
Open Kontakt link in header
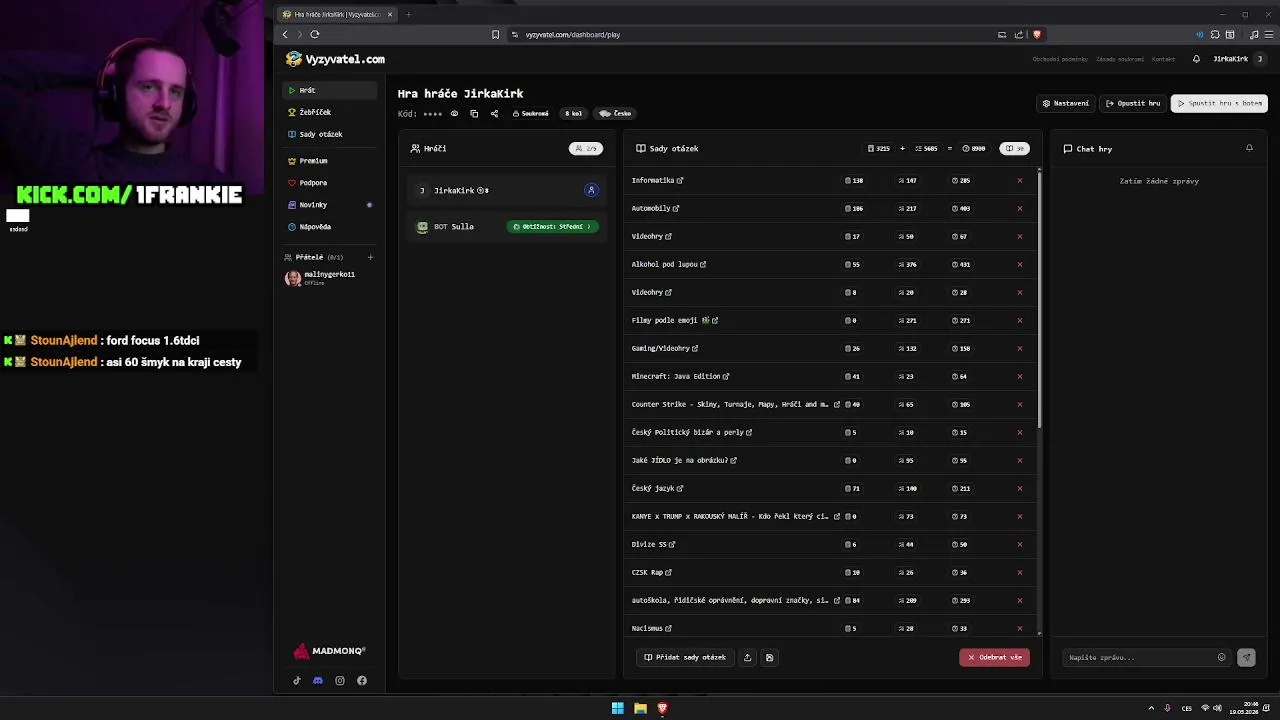click(x=1163, y=59)
